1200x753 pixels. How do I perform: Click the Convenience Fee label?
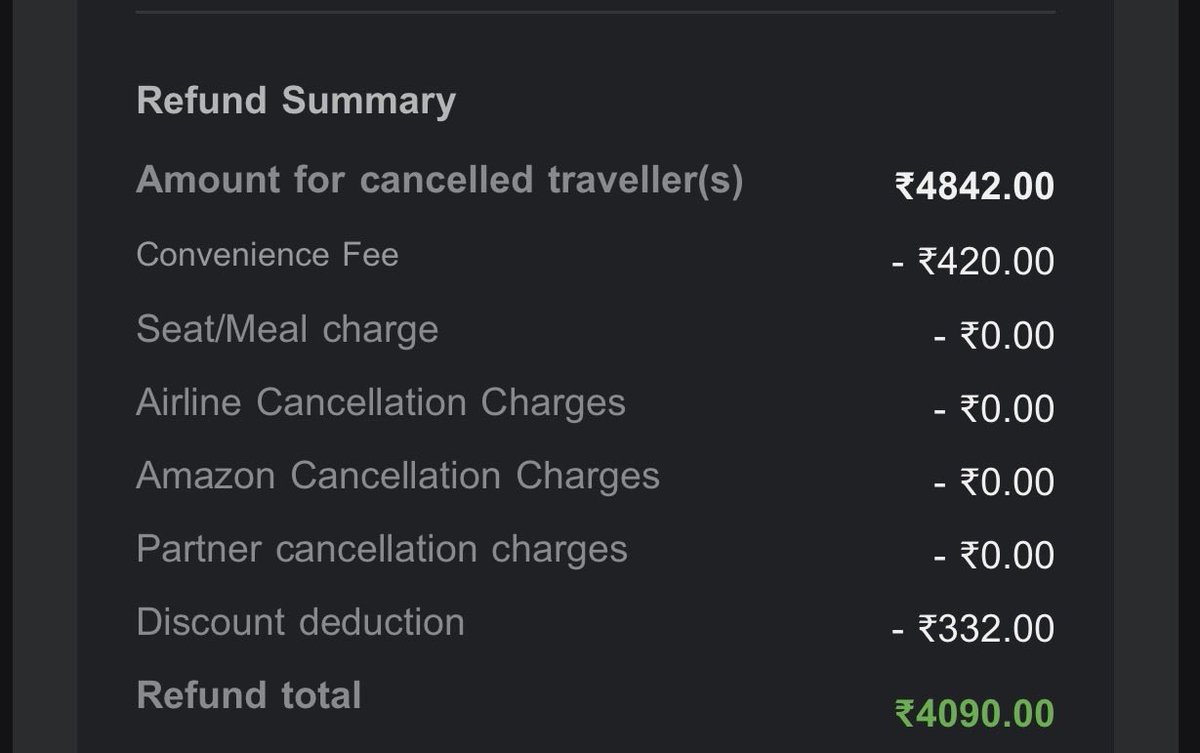(267, 254)
